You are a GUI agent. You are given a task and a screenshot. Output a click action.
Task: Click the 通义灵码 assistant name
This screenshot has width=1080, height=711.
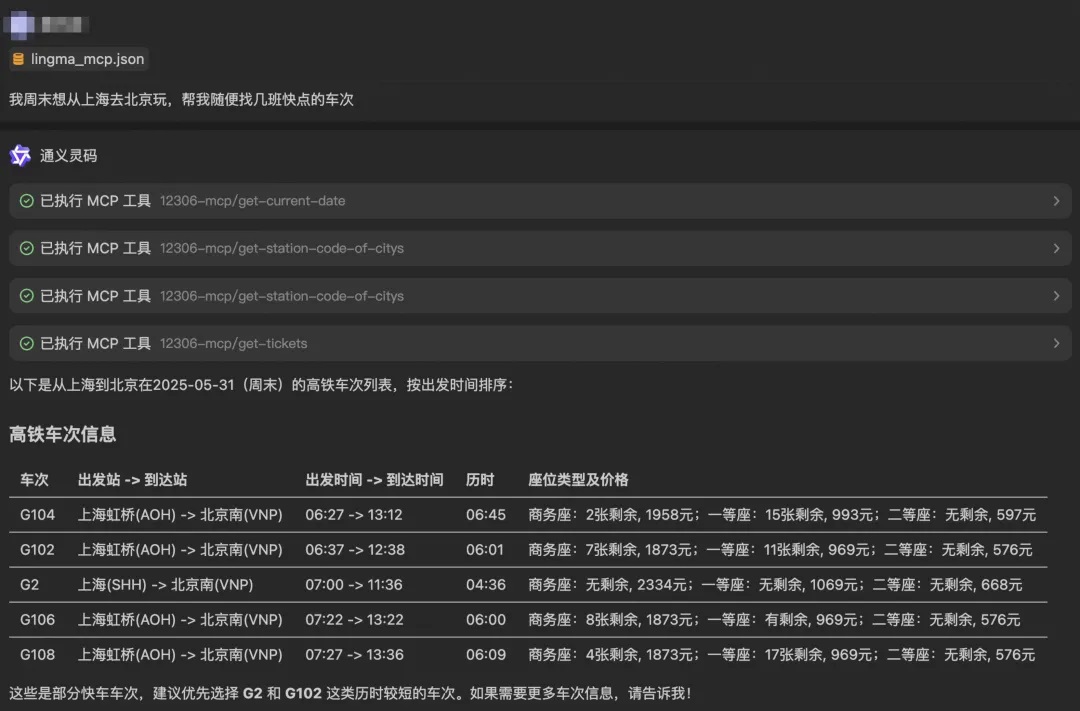68,156
